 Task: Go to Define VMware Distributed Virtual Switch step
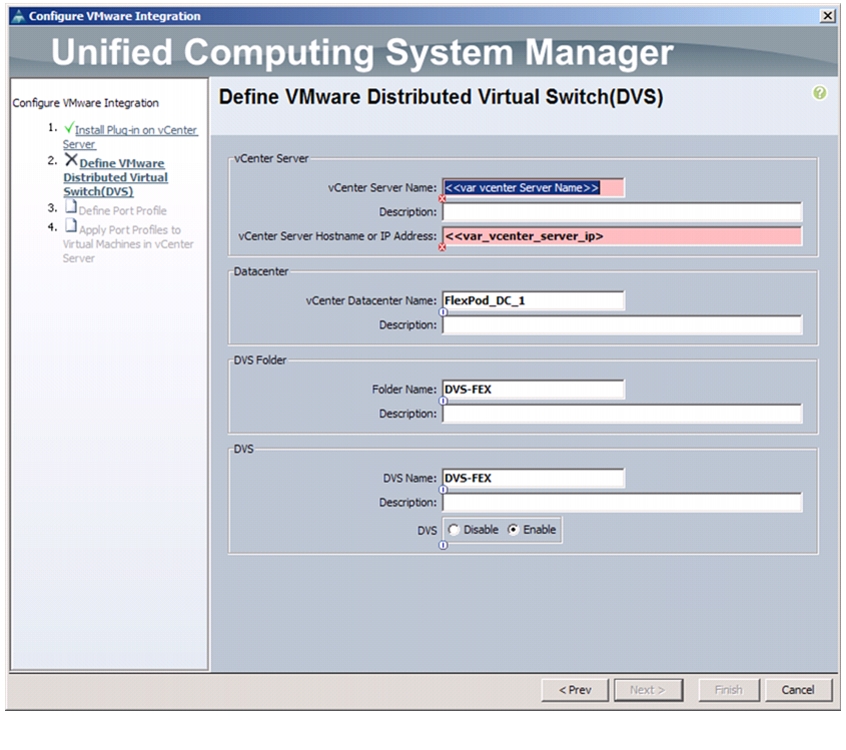[x=115, y=177]
